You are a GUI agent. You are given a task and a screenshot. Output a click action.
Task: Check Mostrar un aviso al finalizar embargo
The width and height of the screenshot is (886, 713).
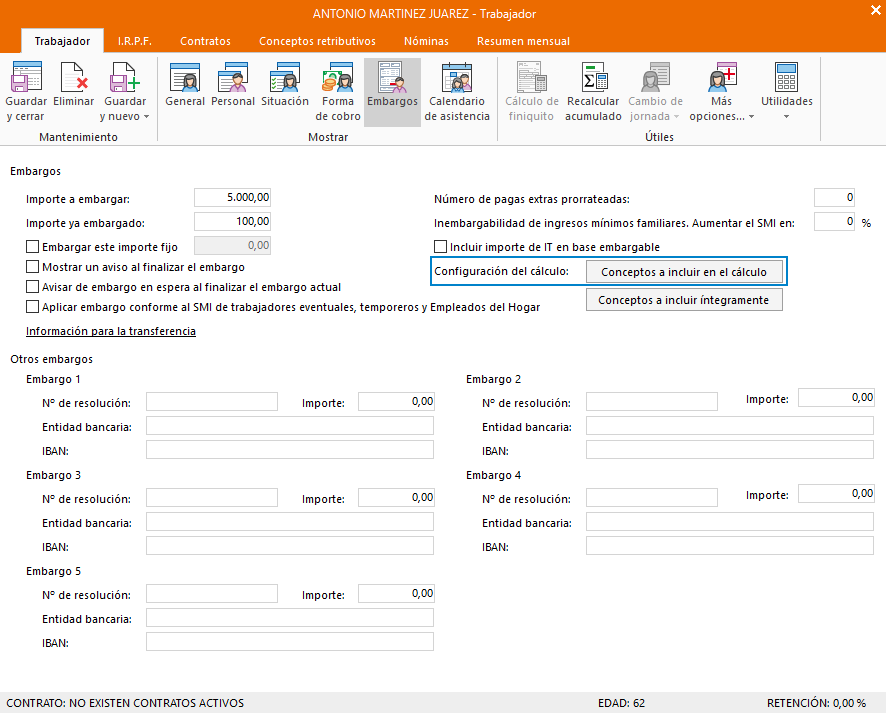33,267
